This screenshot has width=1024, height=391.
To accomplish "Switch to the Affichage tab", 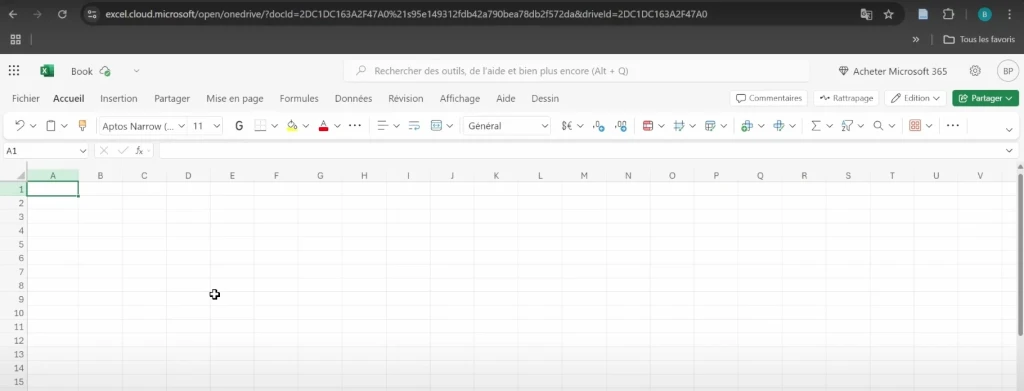I will tap(460, 99).
